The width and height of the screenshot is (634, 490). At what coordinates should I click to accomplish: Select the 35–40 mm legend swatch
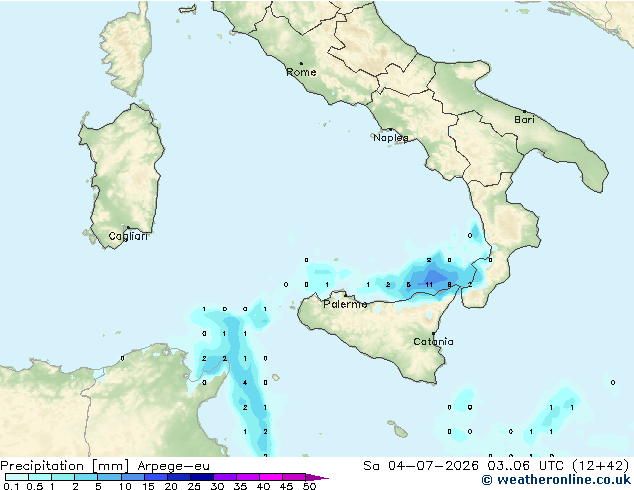tap(248, 477)
